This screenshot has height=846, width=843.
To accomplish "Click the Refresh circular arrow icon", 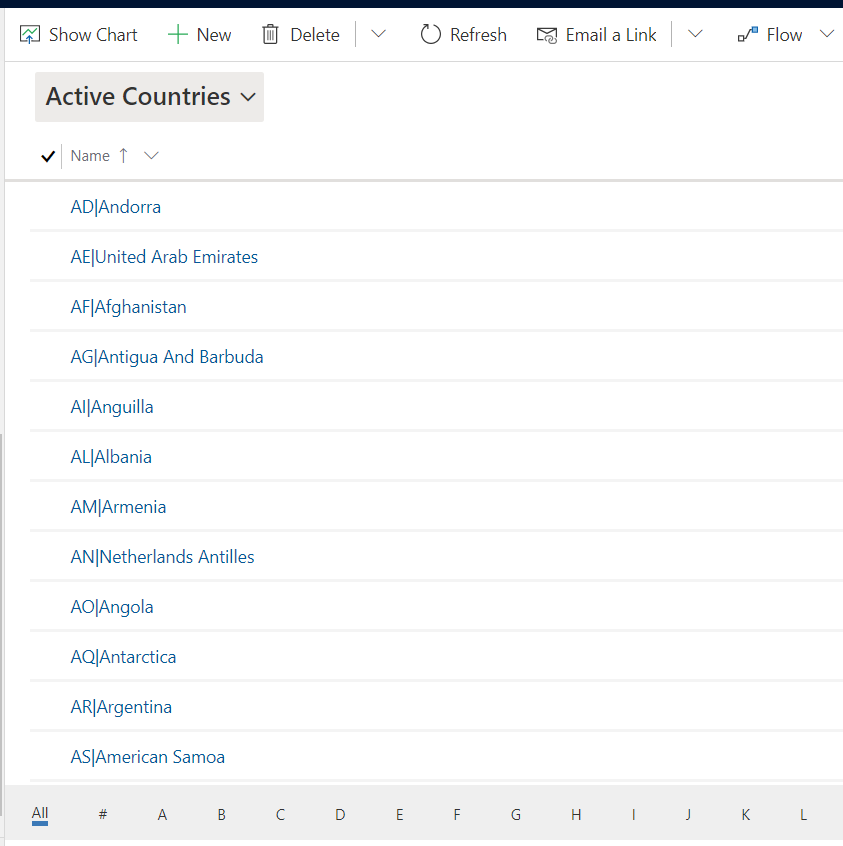I will pyautogui.click(x=431, y=35).
